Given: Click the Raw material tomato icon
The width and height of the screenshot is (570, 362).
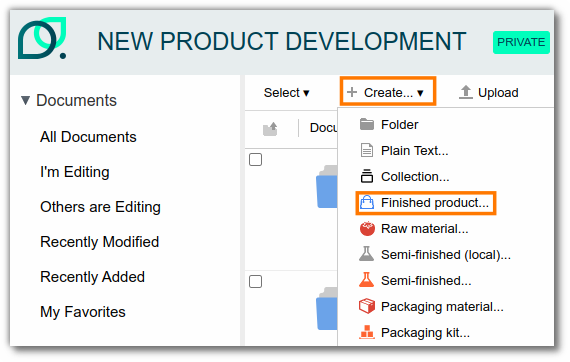Looking at the screenshot, I should click(x=367, y=229).
